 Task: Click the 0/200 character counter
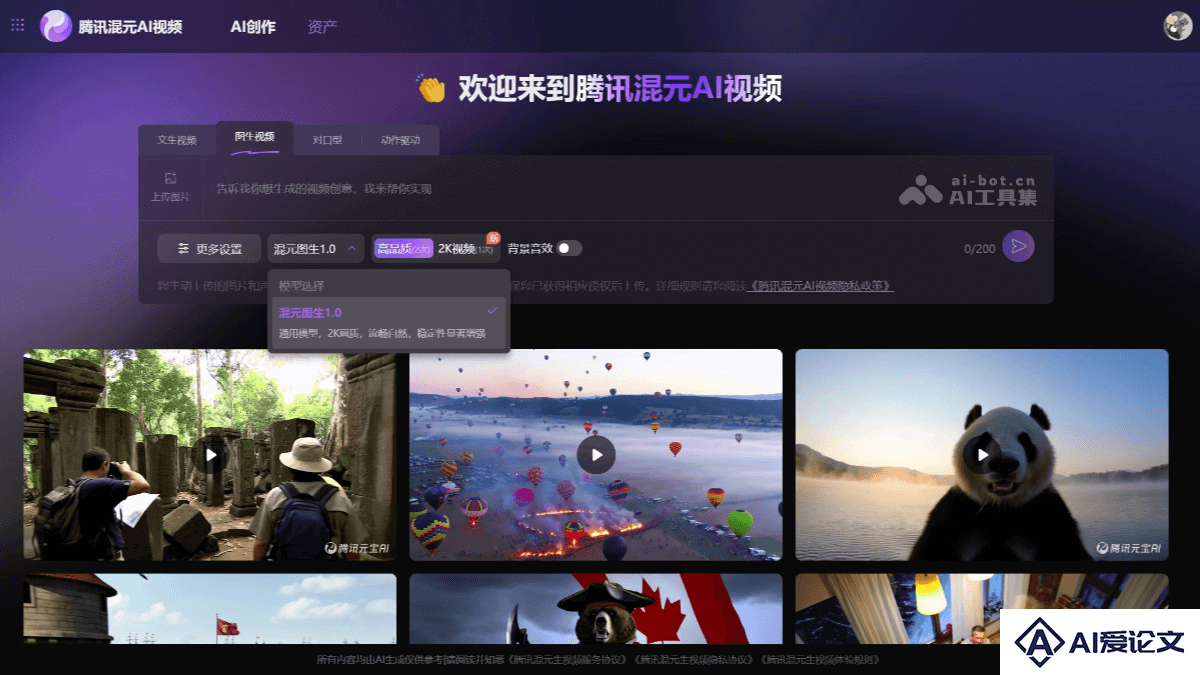979,249
